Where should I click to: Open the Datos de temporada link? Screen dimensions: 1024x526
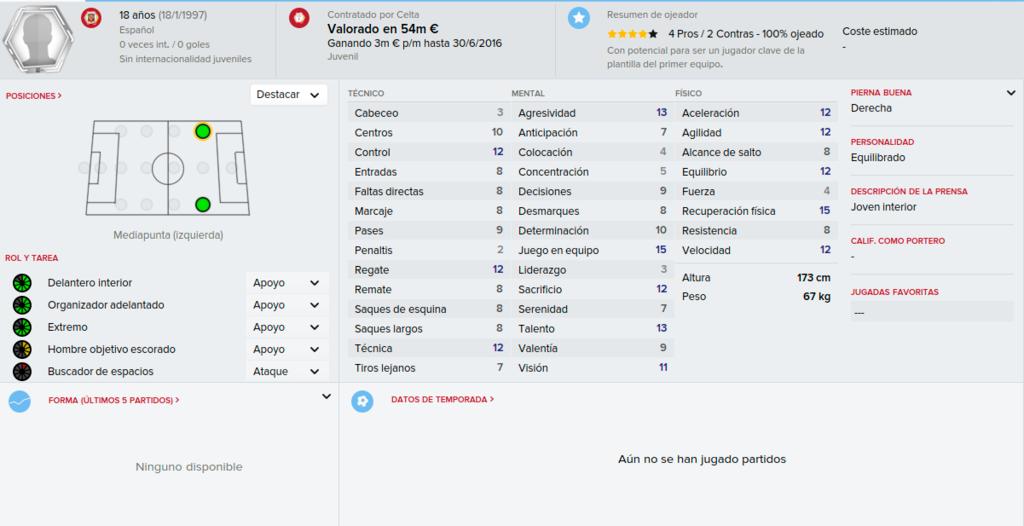tap(443, 399)
